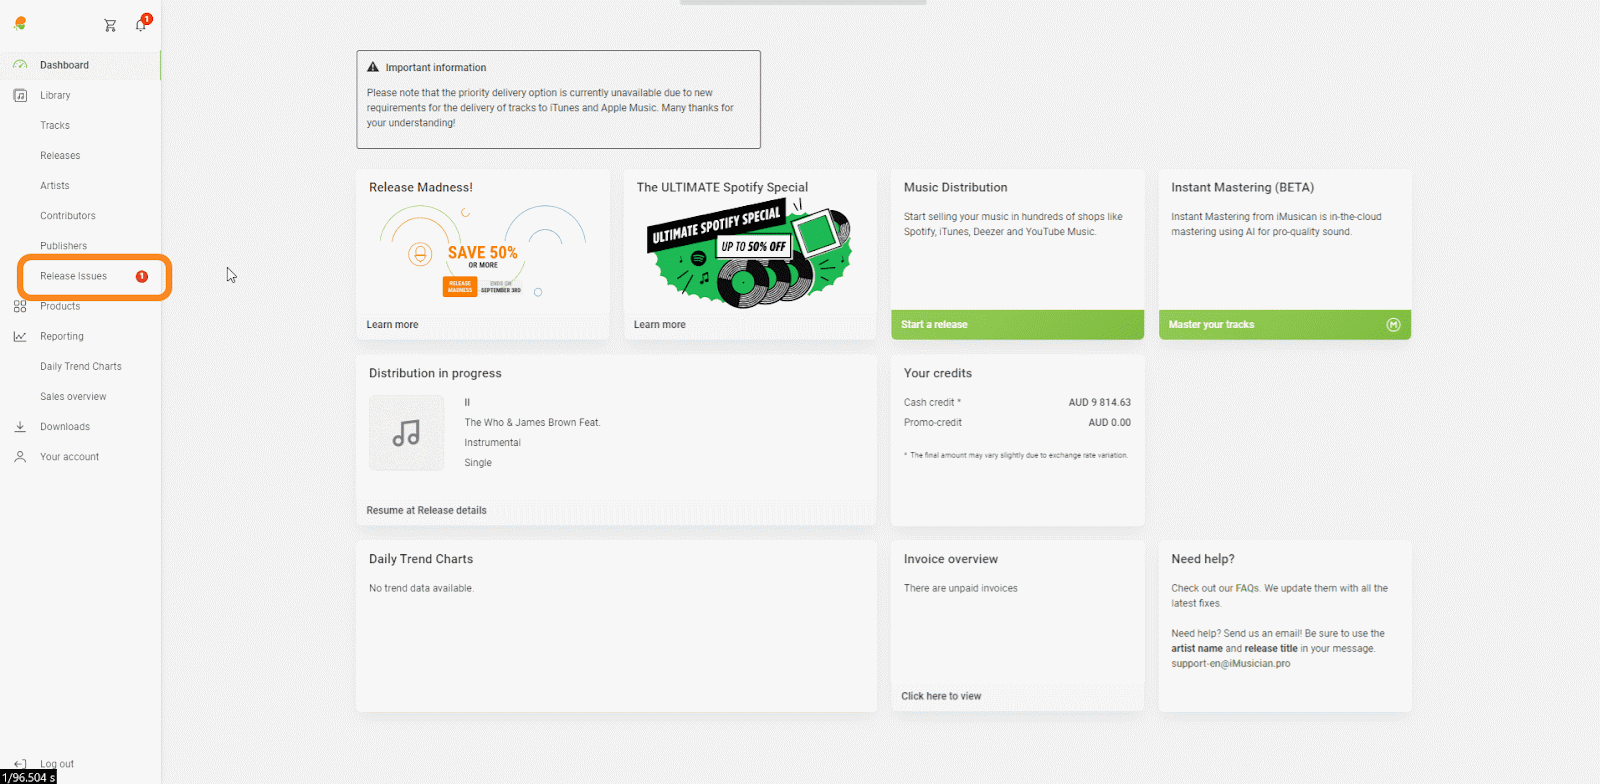
Task: Click 'No trend data available.' text
Action: click(x=421, y=588)
